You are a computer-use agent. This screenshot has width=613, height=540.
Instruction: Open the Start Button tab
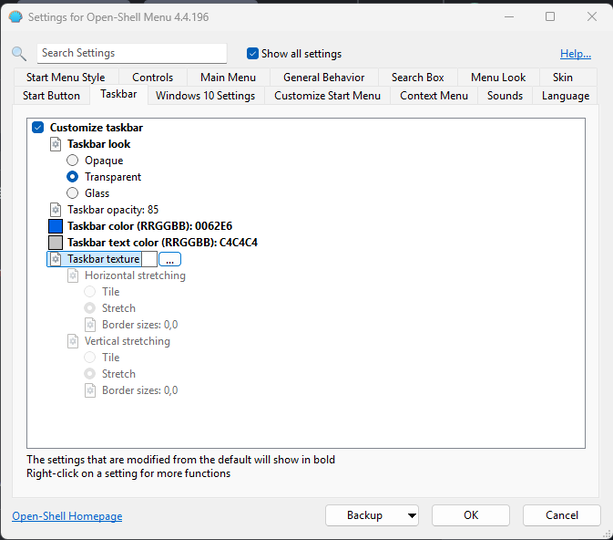(x=51, y=96)
